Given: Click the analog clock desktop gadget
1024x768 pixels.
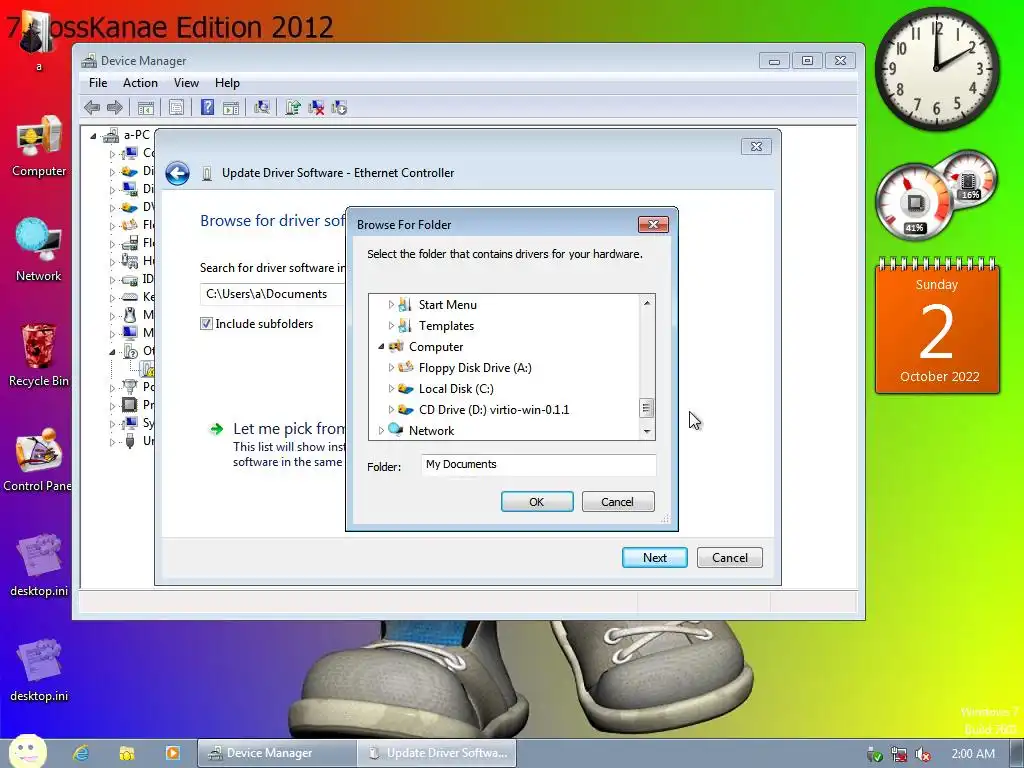Looking at the screenshot, I should pyautogui.click(x=937, y=69).
